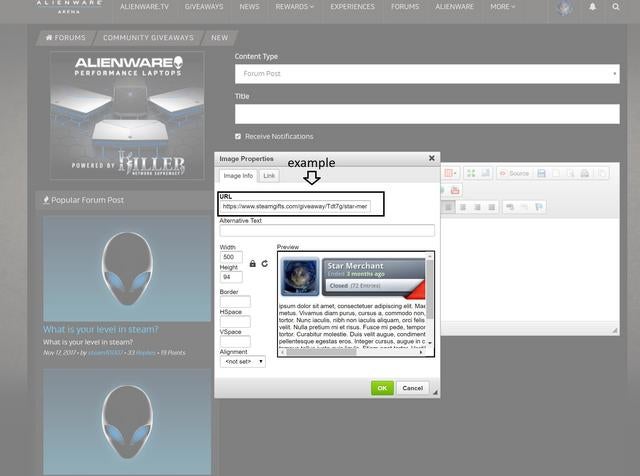
Task: Click the VSpace field
Action: 235,342
